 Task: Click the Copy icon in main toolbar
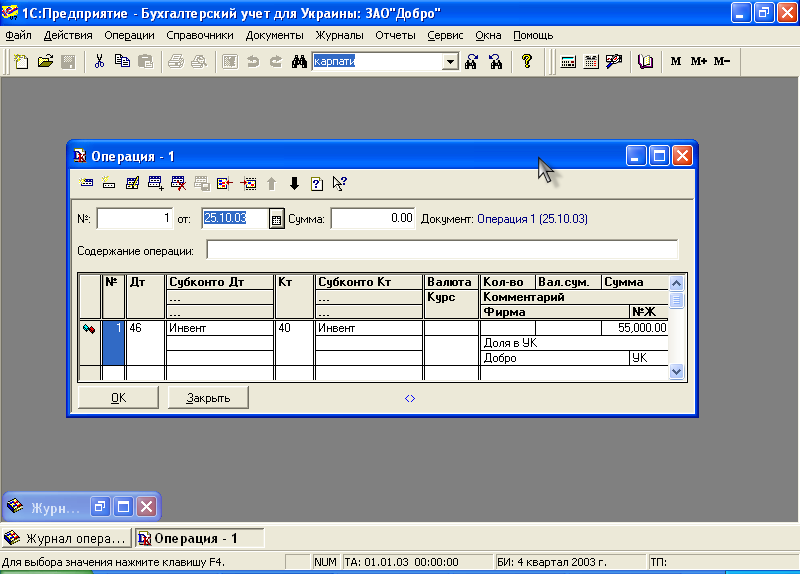[x=122, y=62]
